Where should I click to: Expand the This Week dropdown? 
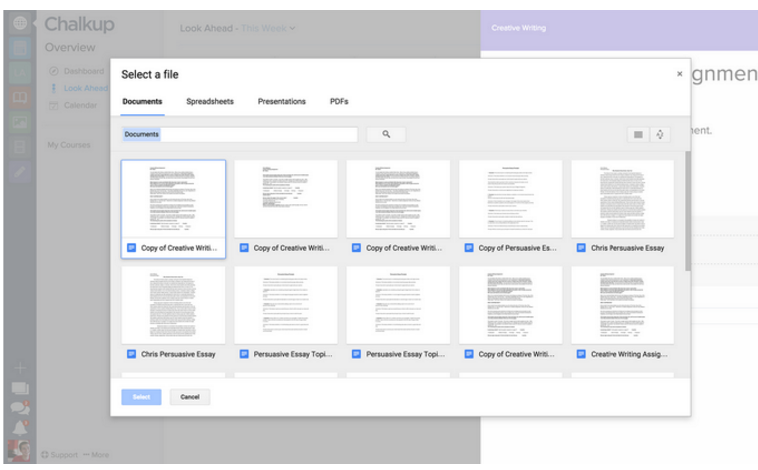coord(268,29)
